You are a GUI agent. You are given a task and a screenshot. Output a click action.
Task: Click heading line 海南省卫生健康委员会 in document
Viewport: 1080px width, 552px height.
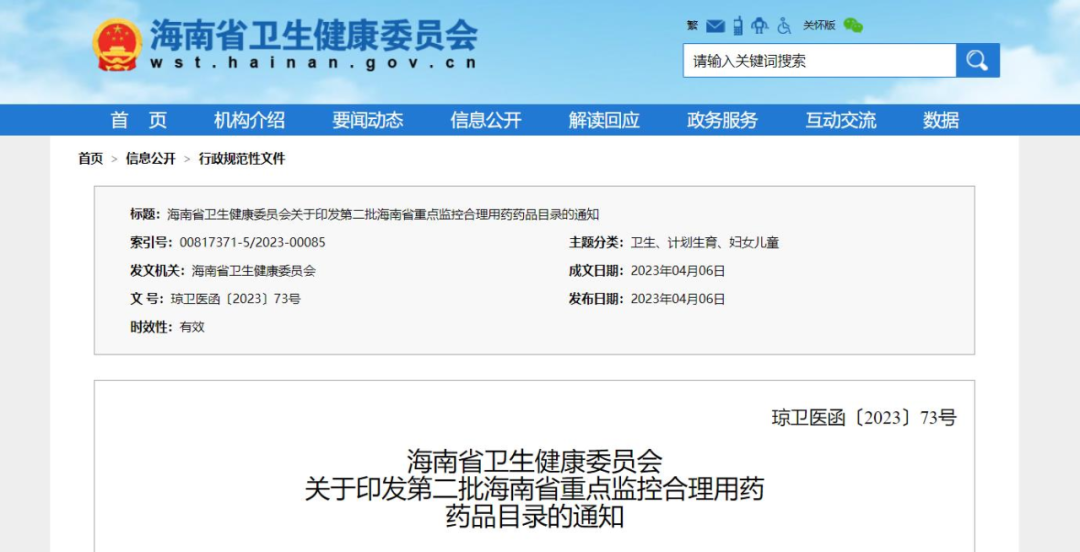(534, 460)
